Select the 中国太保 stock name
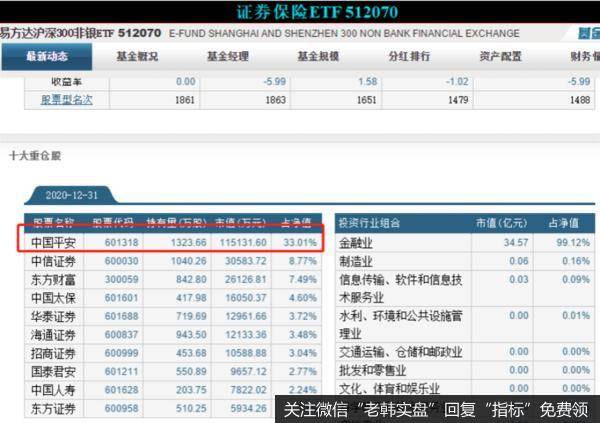600x423 pixels. tap(53, 298)
